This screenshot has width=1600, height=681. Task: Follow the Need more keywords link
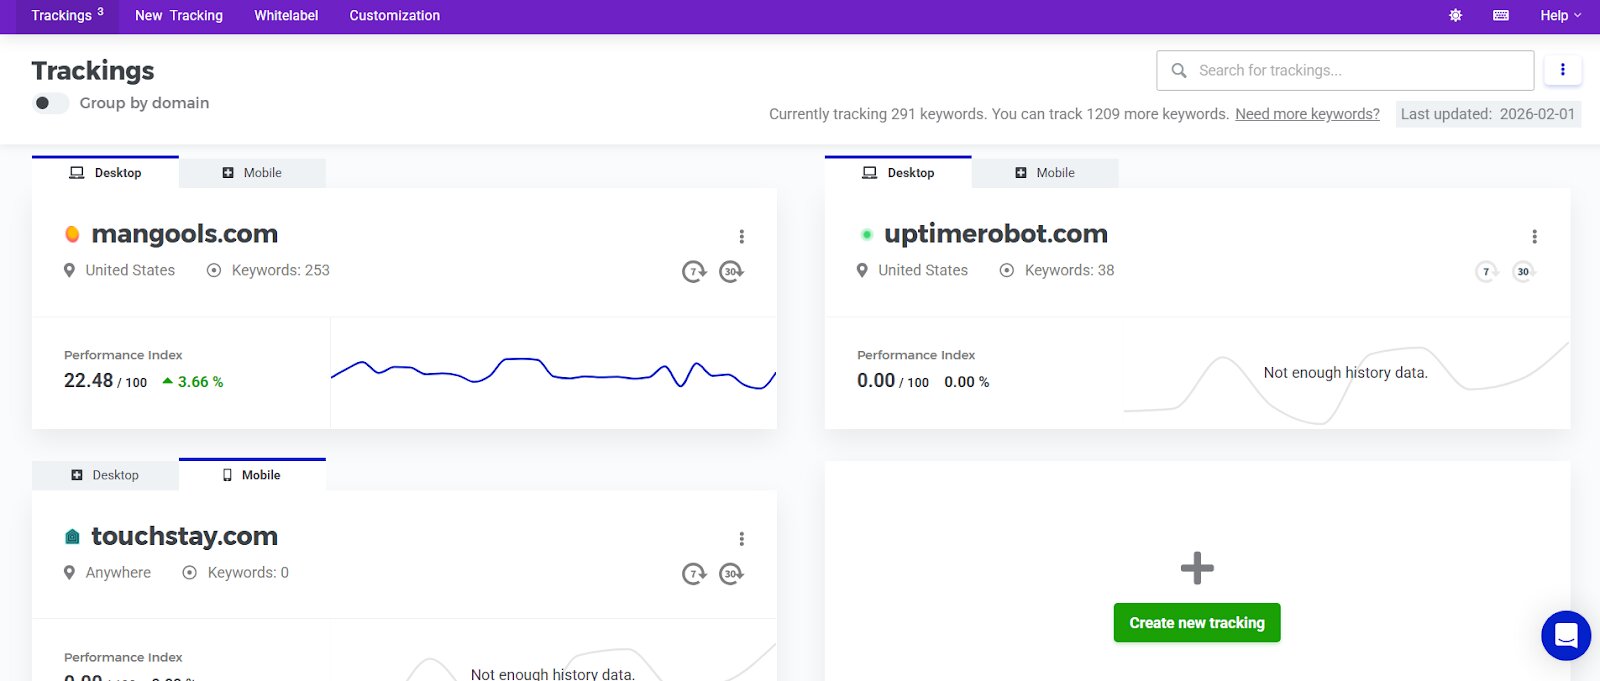tap(1307, 114)
